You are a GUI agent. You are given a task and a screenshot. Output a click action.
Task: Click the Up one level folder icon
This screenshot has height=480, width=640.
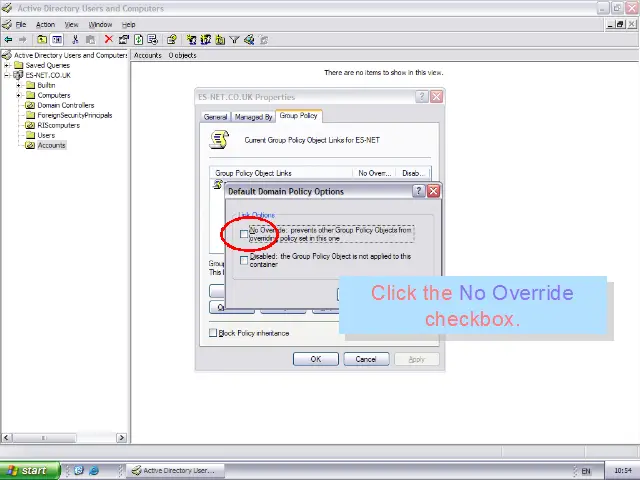click(42, 40)
